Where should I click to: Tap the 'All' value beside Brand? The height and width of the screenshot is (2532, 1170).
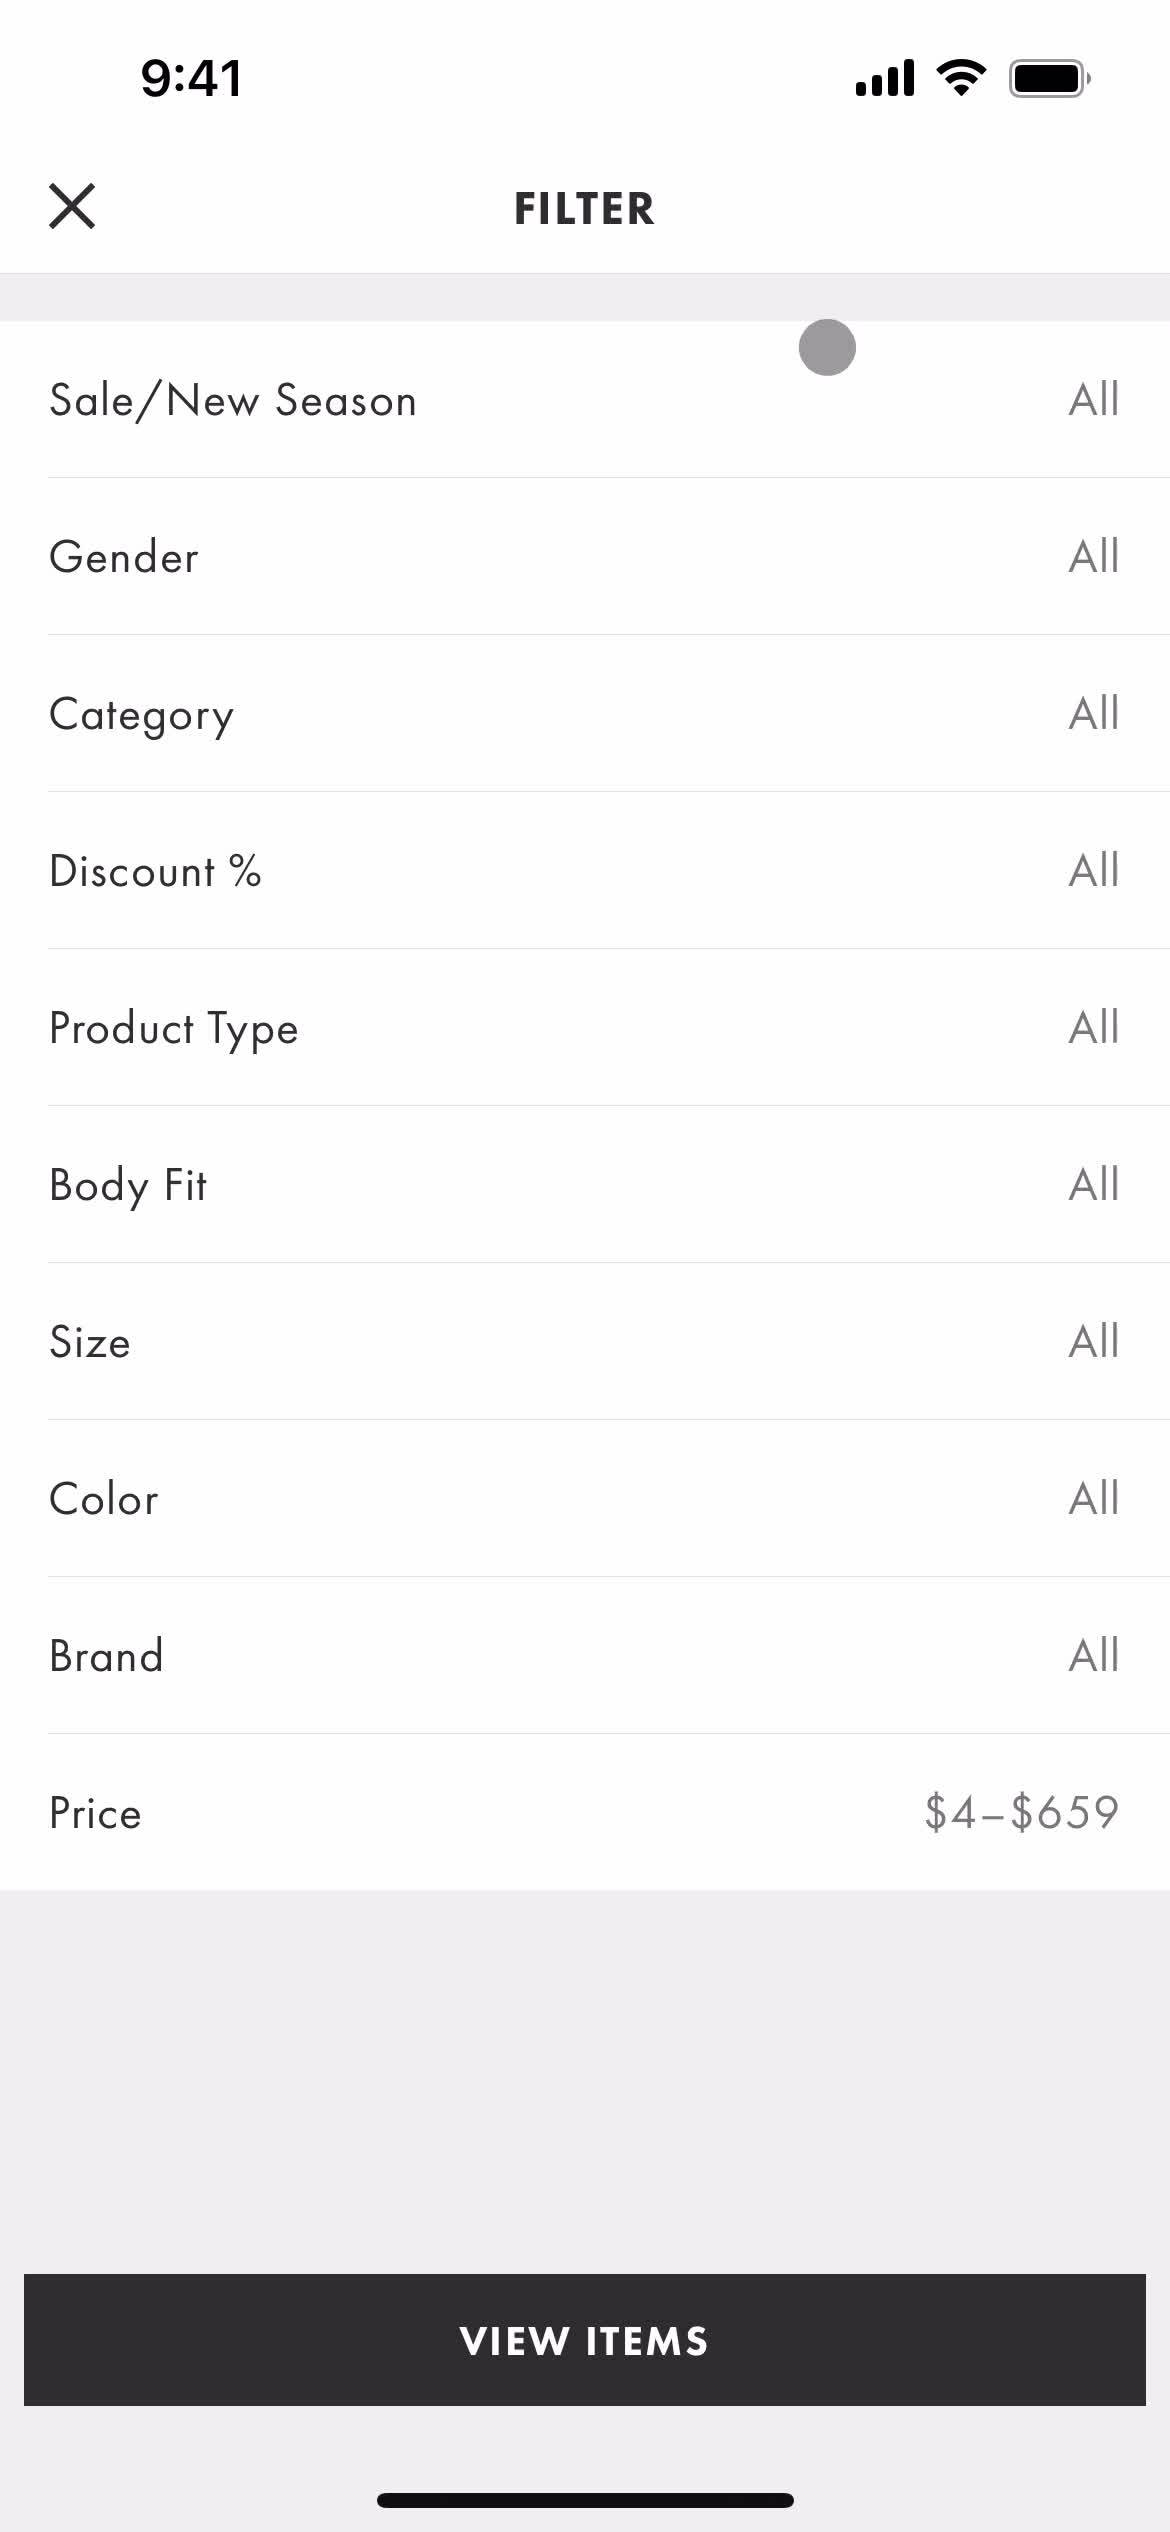(x=1093, y=1655)
